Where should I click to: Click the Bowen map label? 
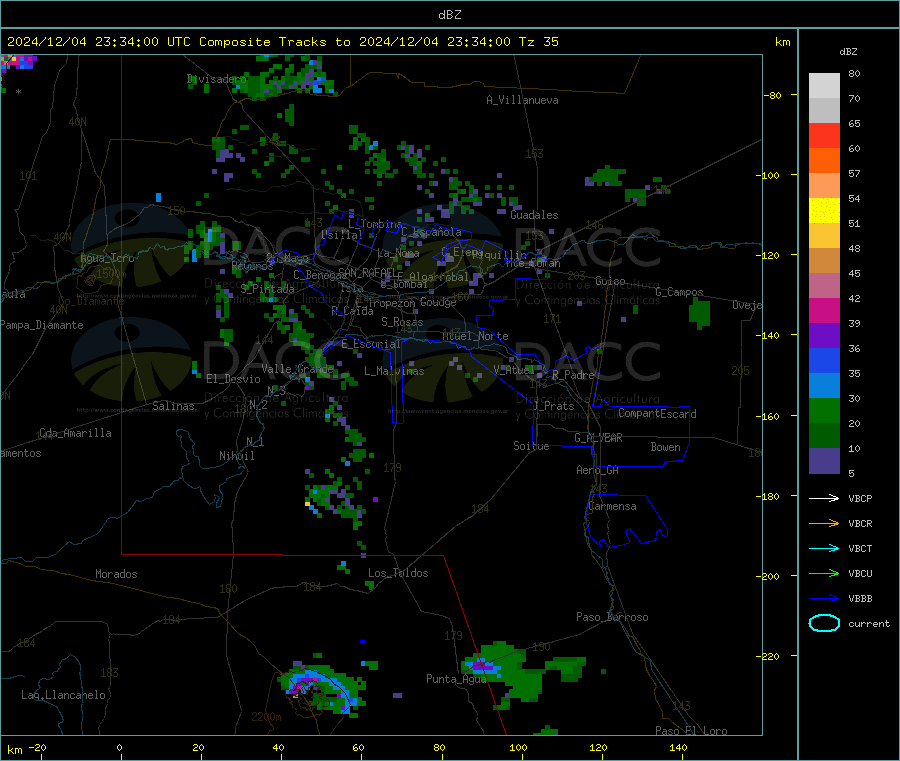[665, 447]
